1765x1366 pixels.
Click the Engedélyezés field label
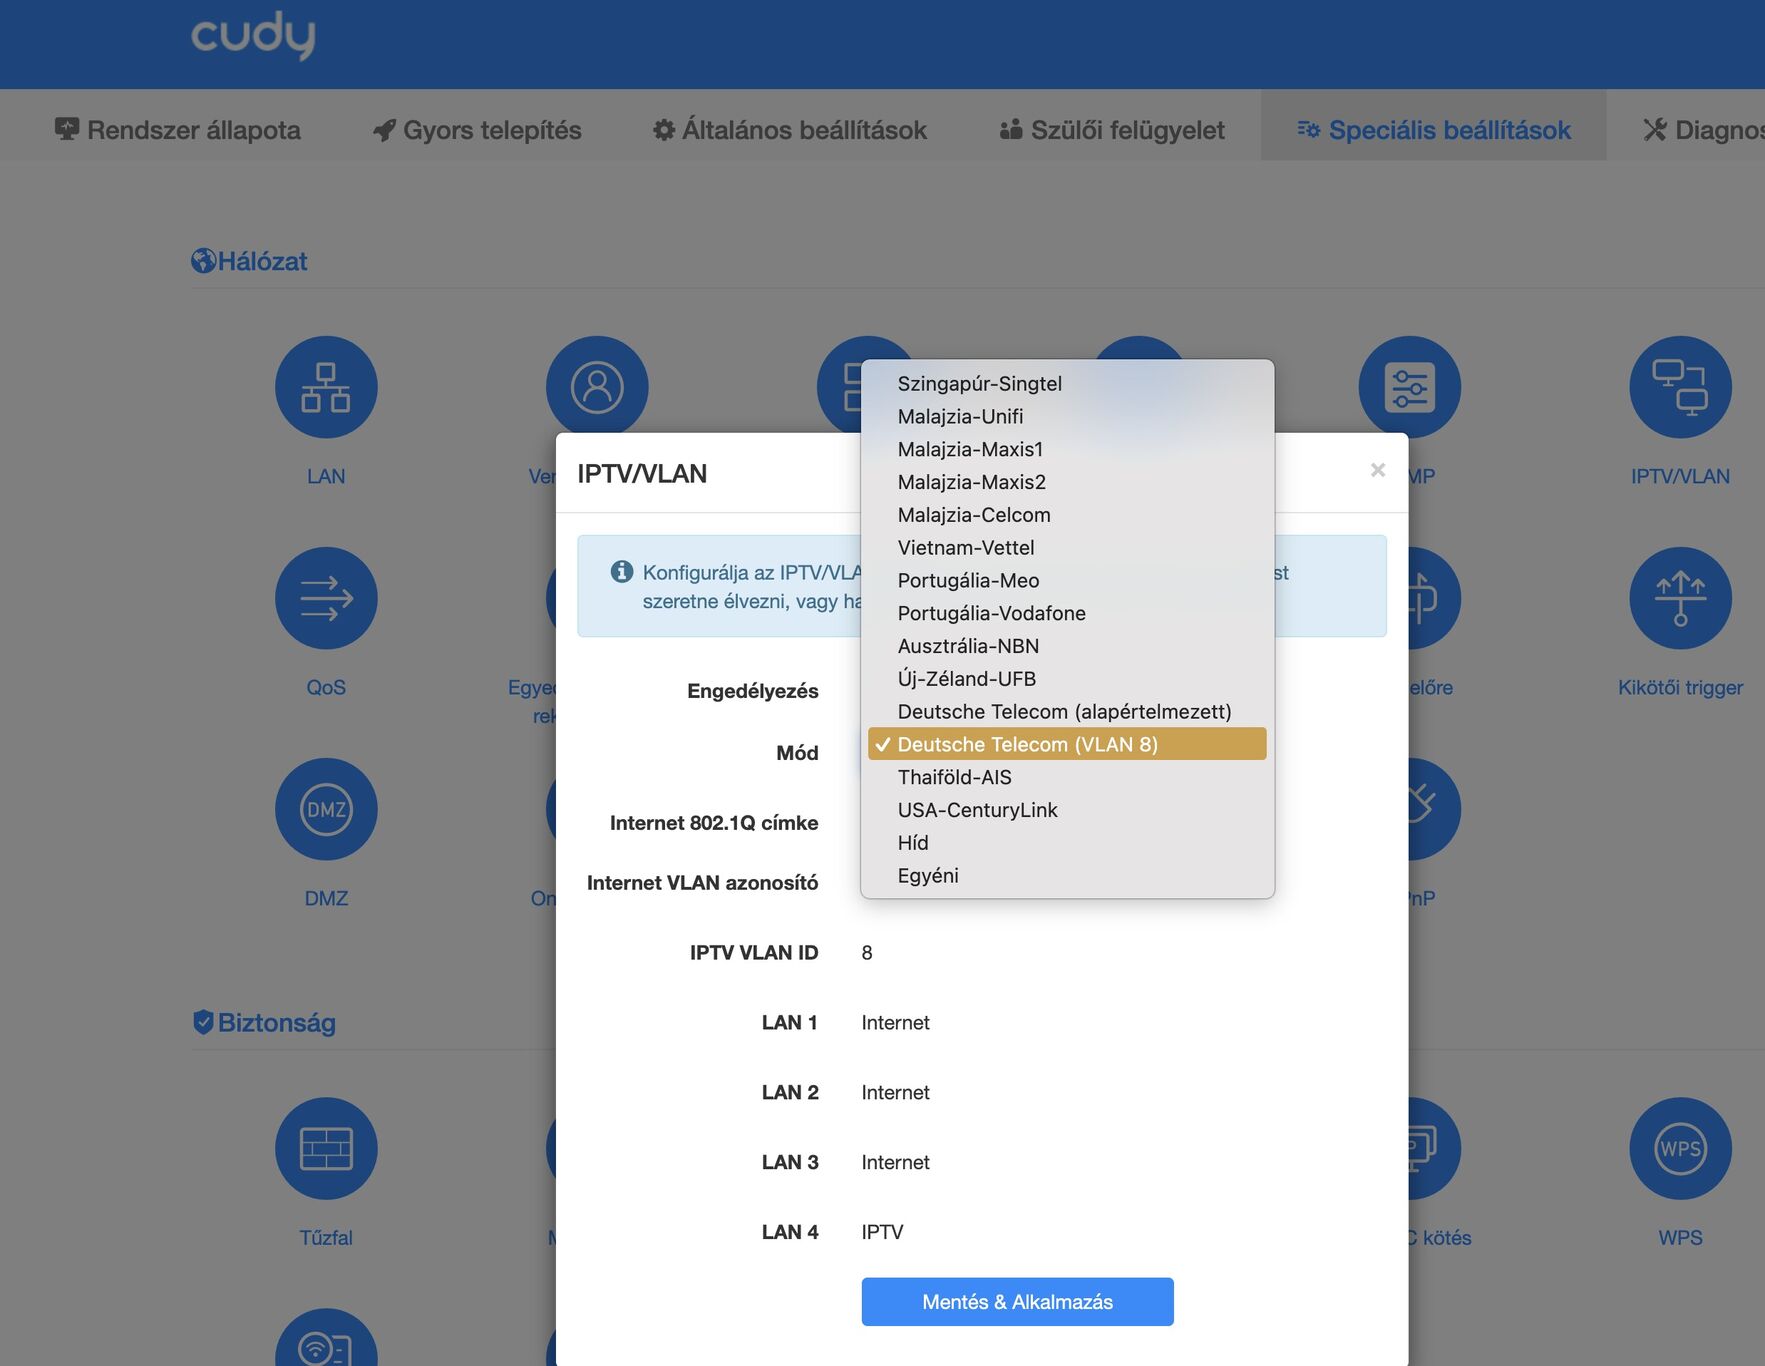click(752, 691)
